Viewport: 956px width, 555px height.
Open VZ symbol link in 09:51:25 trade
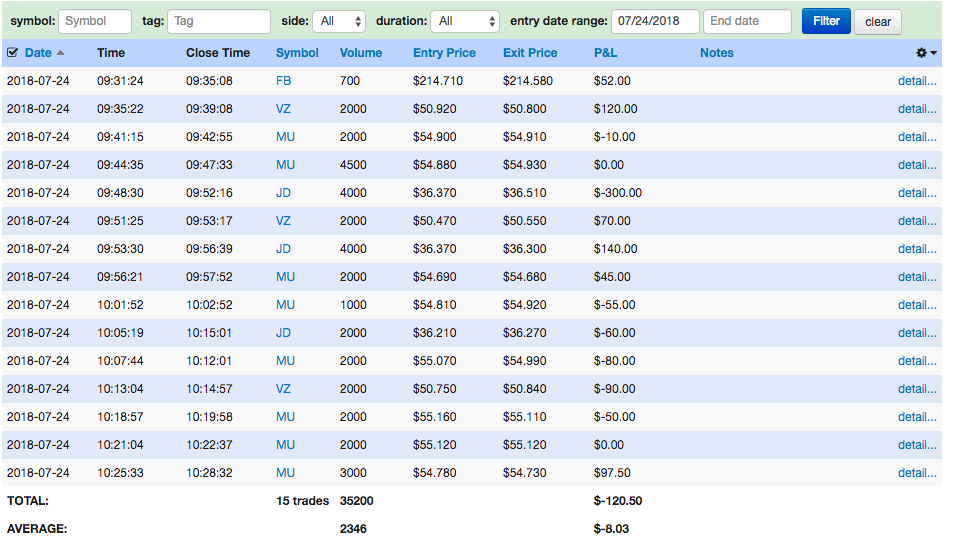283,221
